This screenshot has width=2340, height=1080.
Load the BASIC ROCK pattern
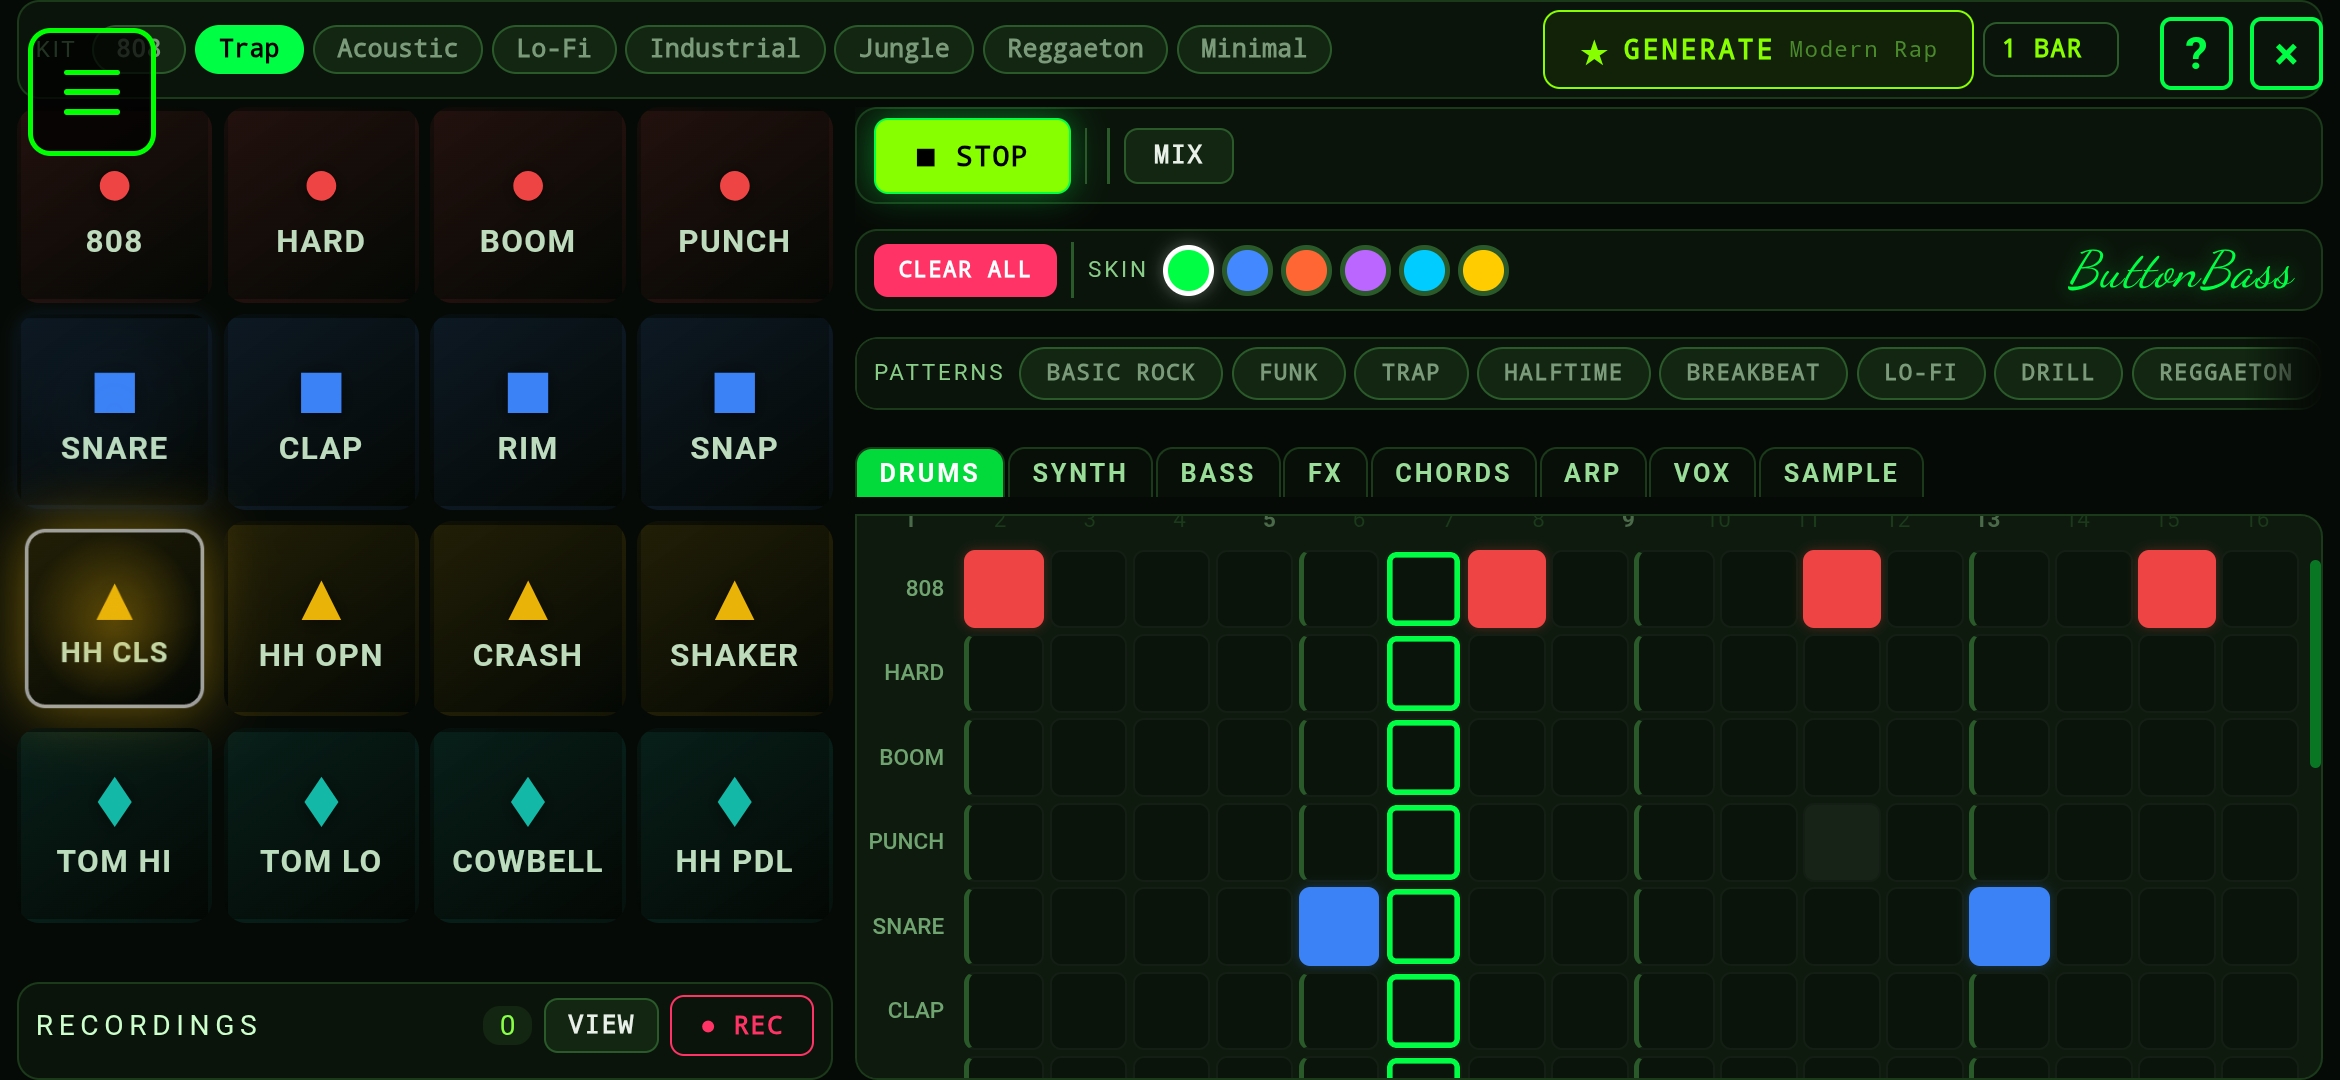[x=1121, y=373]
